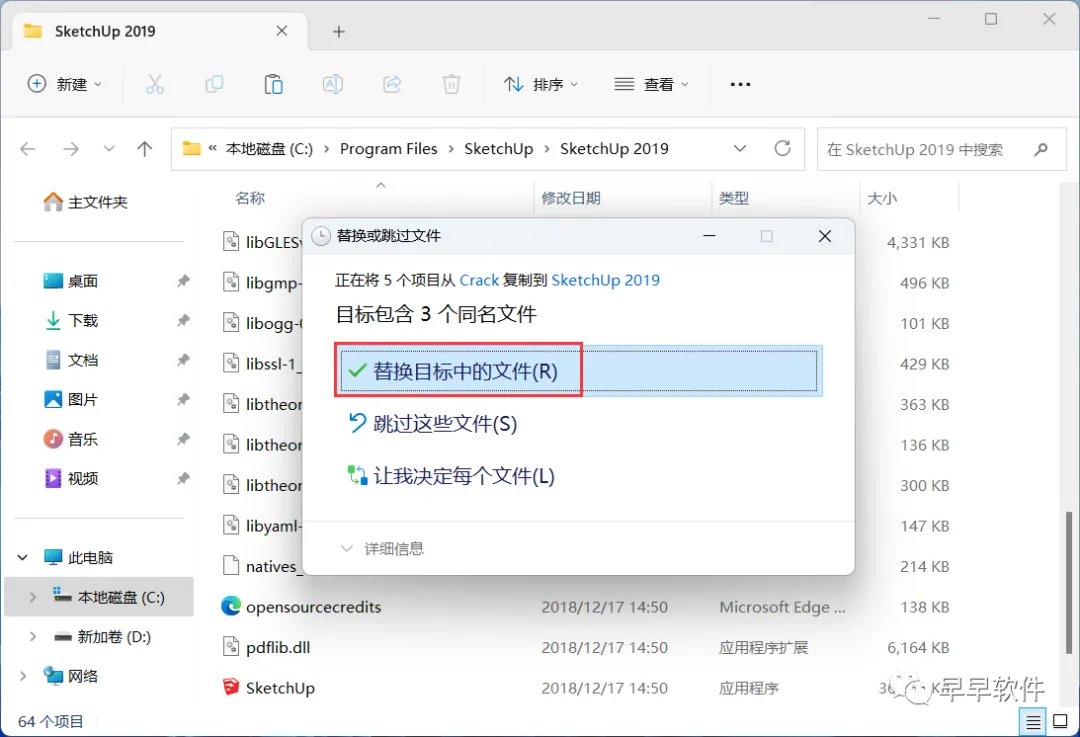Close the SketchUp 2019 tab
Image resolution: width=1080 pixels, height=737 pixels.
tap(282, 31)
